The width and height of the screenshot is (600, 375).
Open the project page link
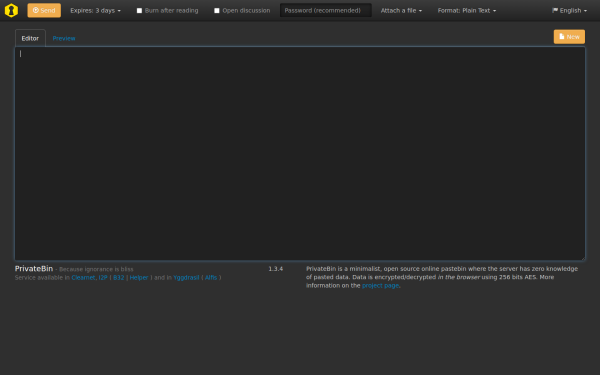[380, 285]
